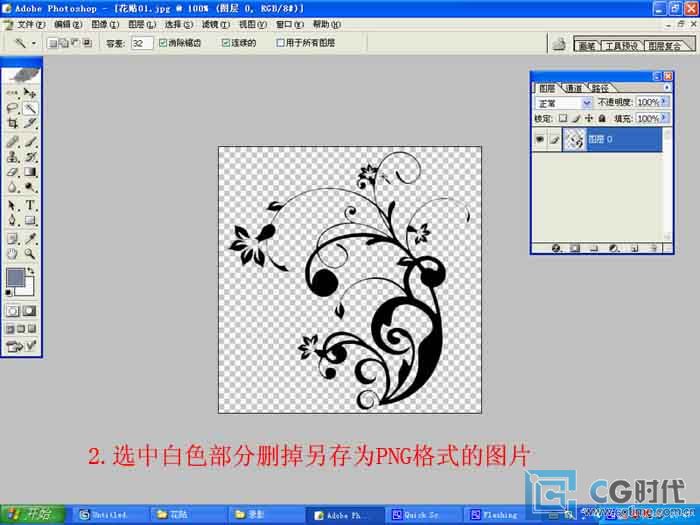Viewport: 700px width, 525px height.
Task: Select the Eyedropper tool
Action: click(x=30, y=238)
